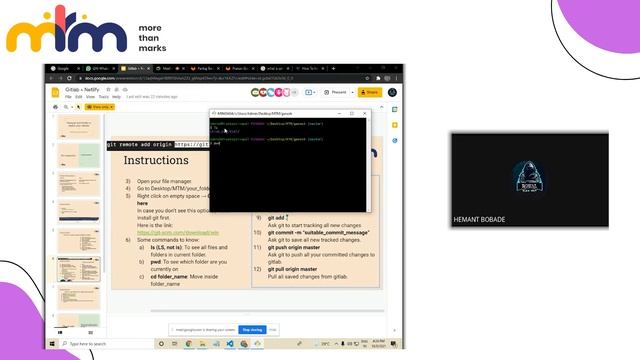The image size is (640, 360).
Task: Select the first slide thumbnail
Action: pyautogui.click(x=78, y=127)
